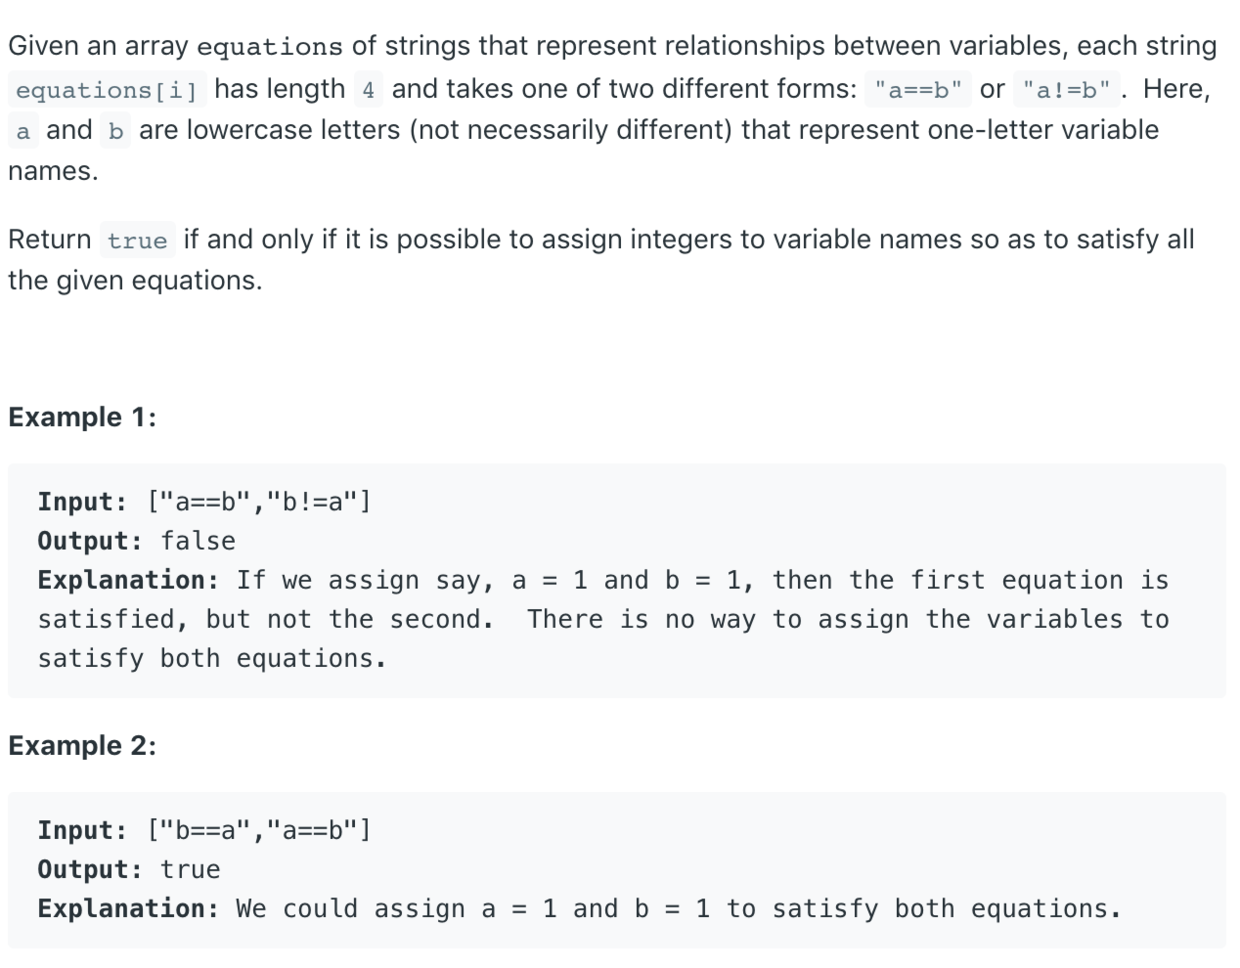
Task: Click the highlighted 'true' keyword
Action: 137,240
